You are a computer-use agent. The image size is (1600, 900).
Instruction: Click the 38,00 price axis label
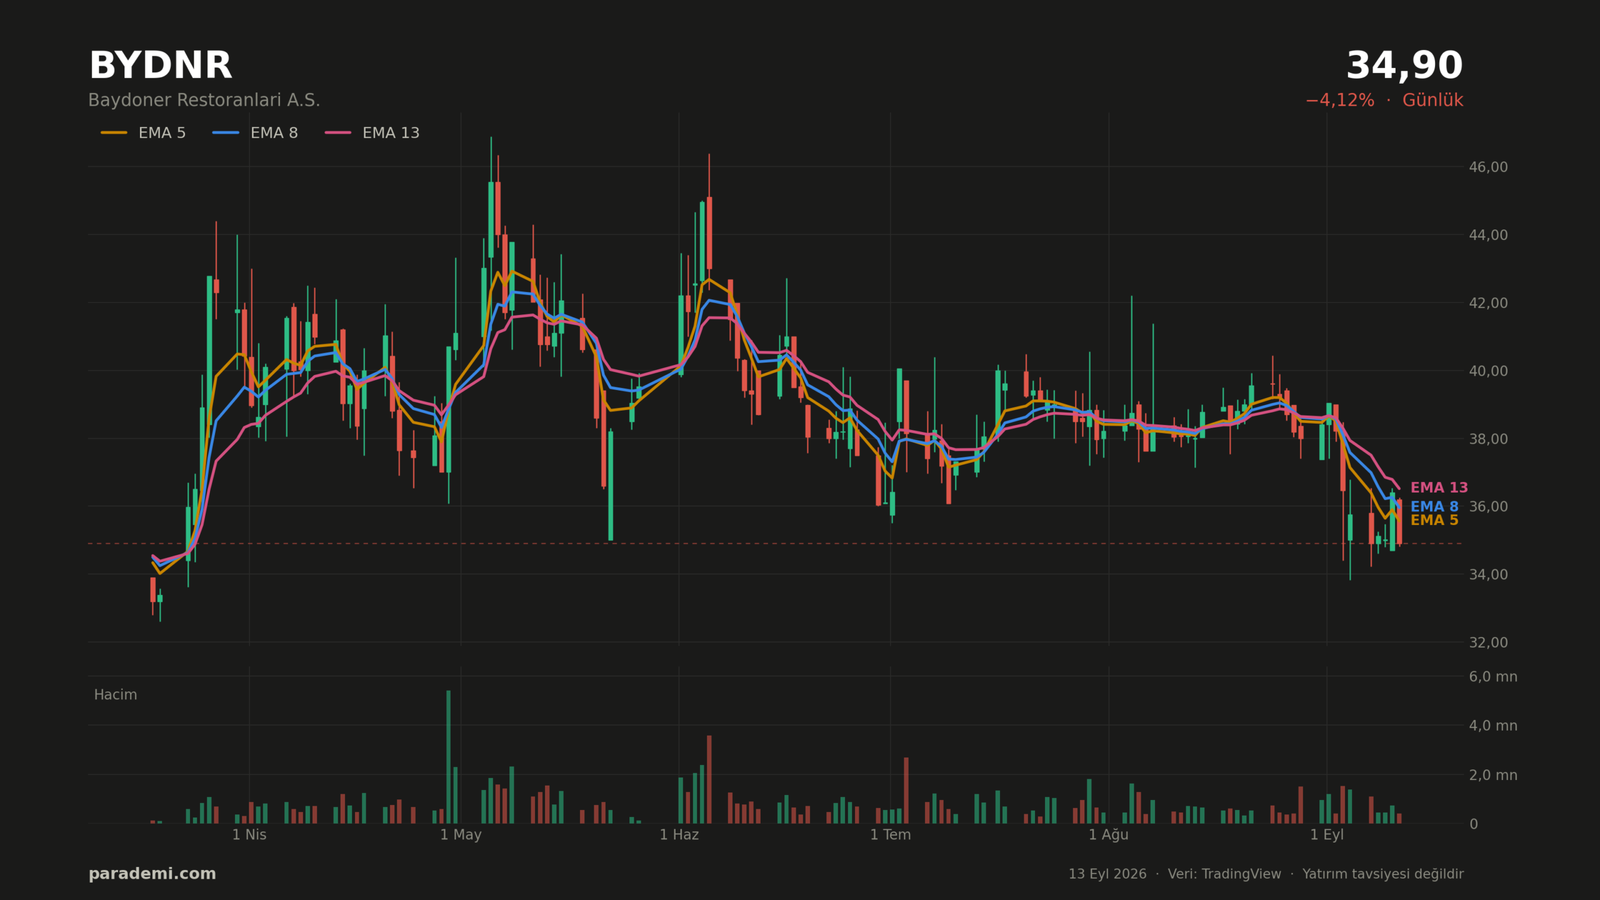coord(1488,439)
